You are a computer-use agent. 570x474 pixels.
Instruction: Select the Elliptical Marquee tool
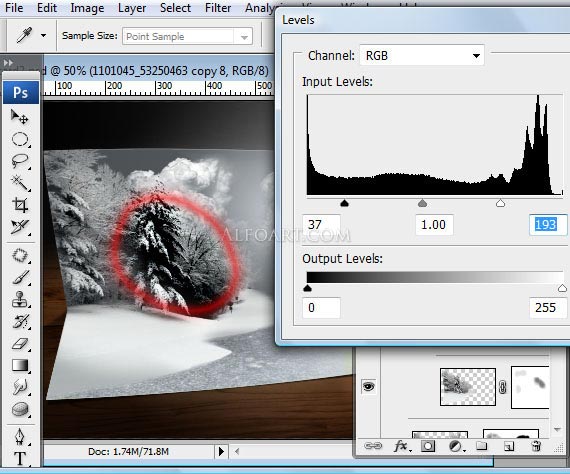click(x=20, y=139)
